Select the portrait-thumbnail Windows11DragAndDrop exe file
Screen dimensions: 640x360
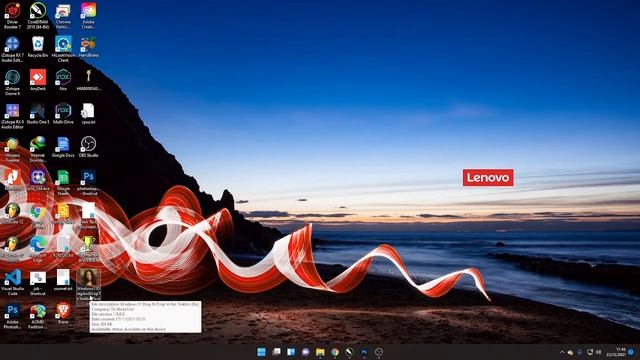click(x=88, y=284)
